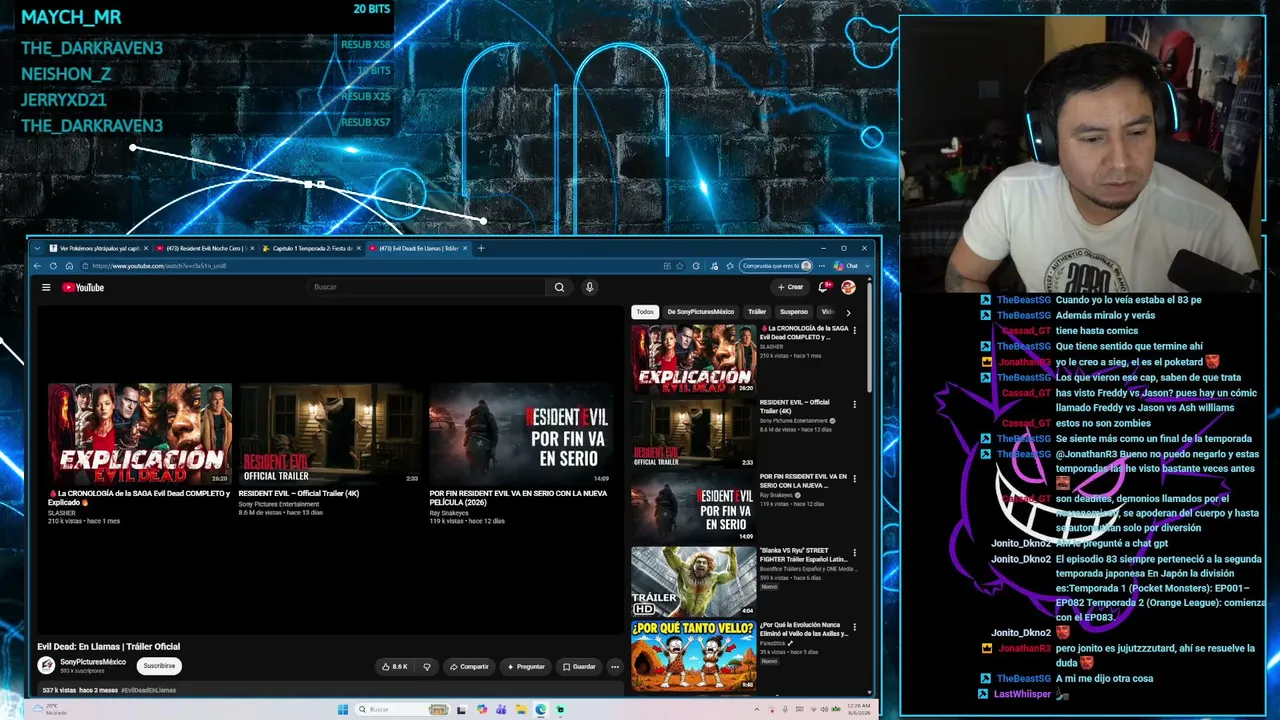Subscribe with the Suscribirse button

[159, 666]
